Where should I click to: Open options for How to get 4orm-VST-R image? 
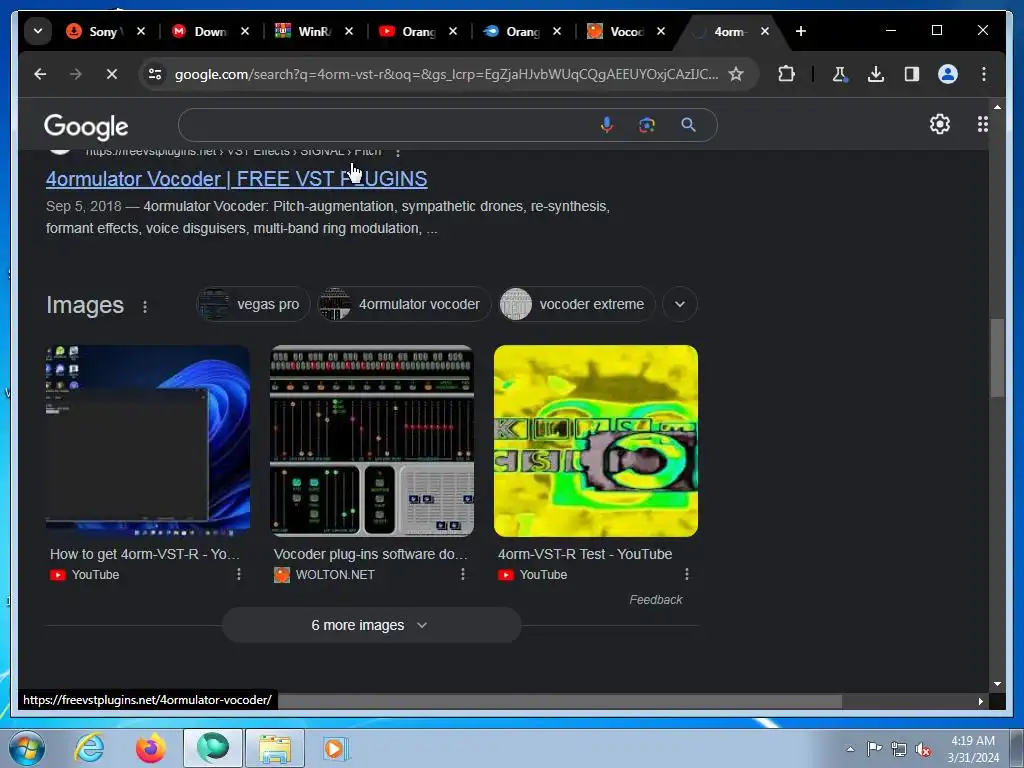pyautogui.click(x=239, y=574)
